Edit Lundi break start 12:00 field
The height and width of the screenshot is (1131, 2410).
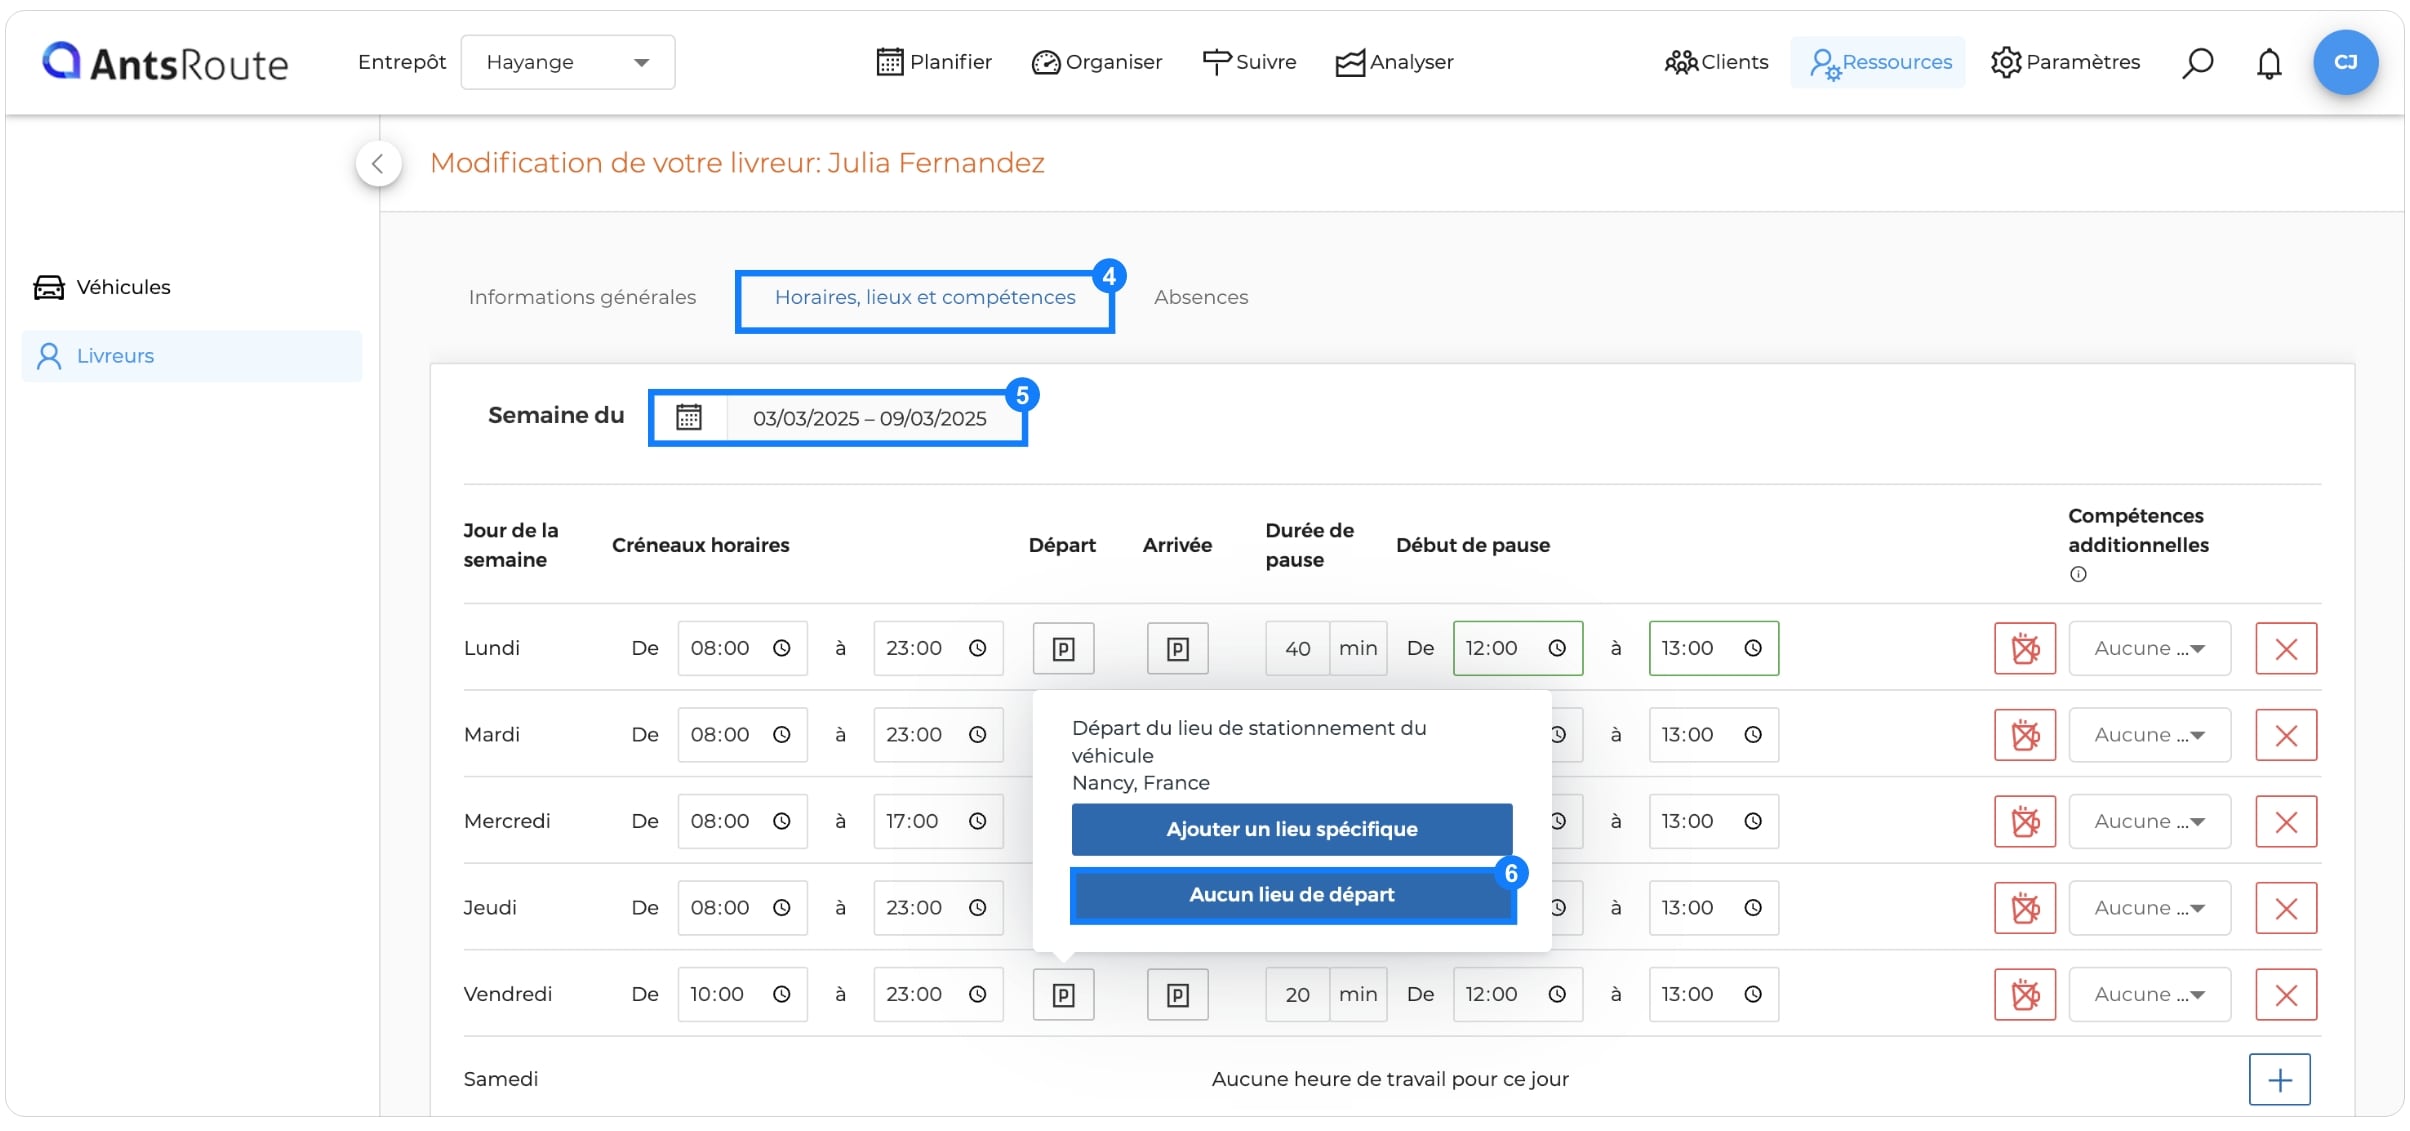point(1517,648)
